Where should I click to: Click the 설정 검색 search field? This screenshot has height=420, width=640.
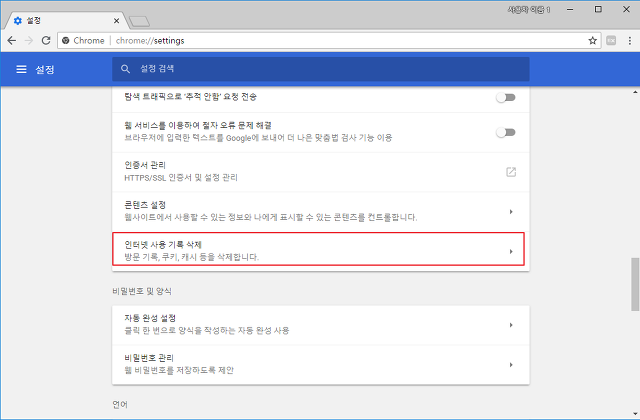(321, 69)
